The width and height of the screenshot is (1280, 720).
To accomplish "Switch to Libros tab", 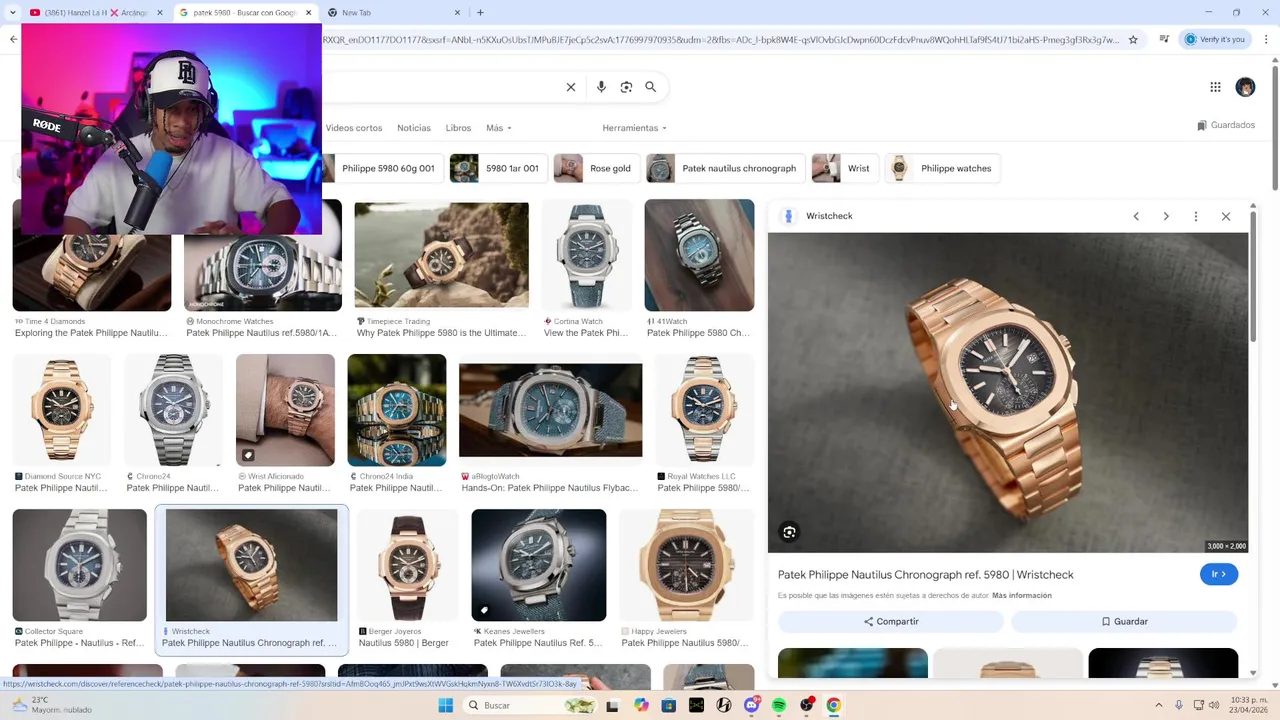I will coord(458,128).
